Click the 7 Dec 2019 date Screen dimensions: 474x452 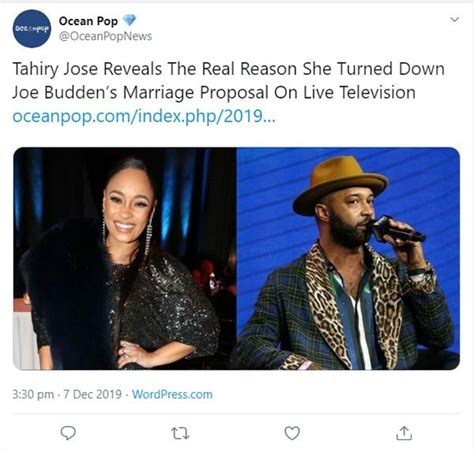pos(92,394)
